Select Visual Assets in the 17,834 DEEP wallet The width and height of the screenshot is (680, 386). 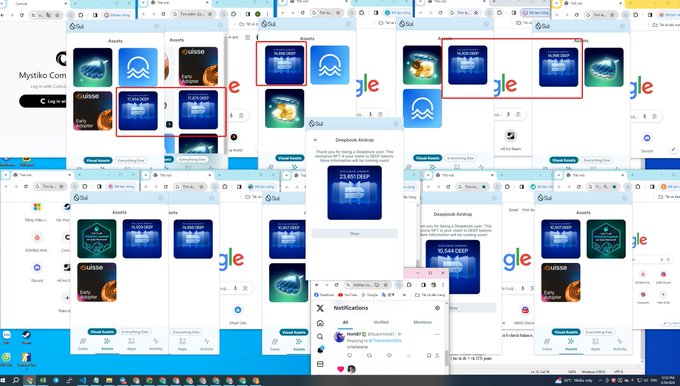(x=98, y=160)
